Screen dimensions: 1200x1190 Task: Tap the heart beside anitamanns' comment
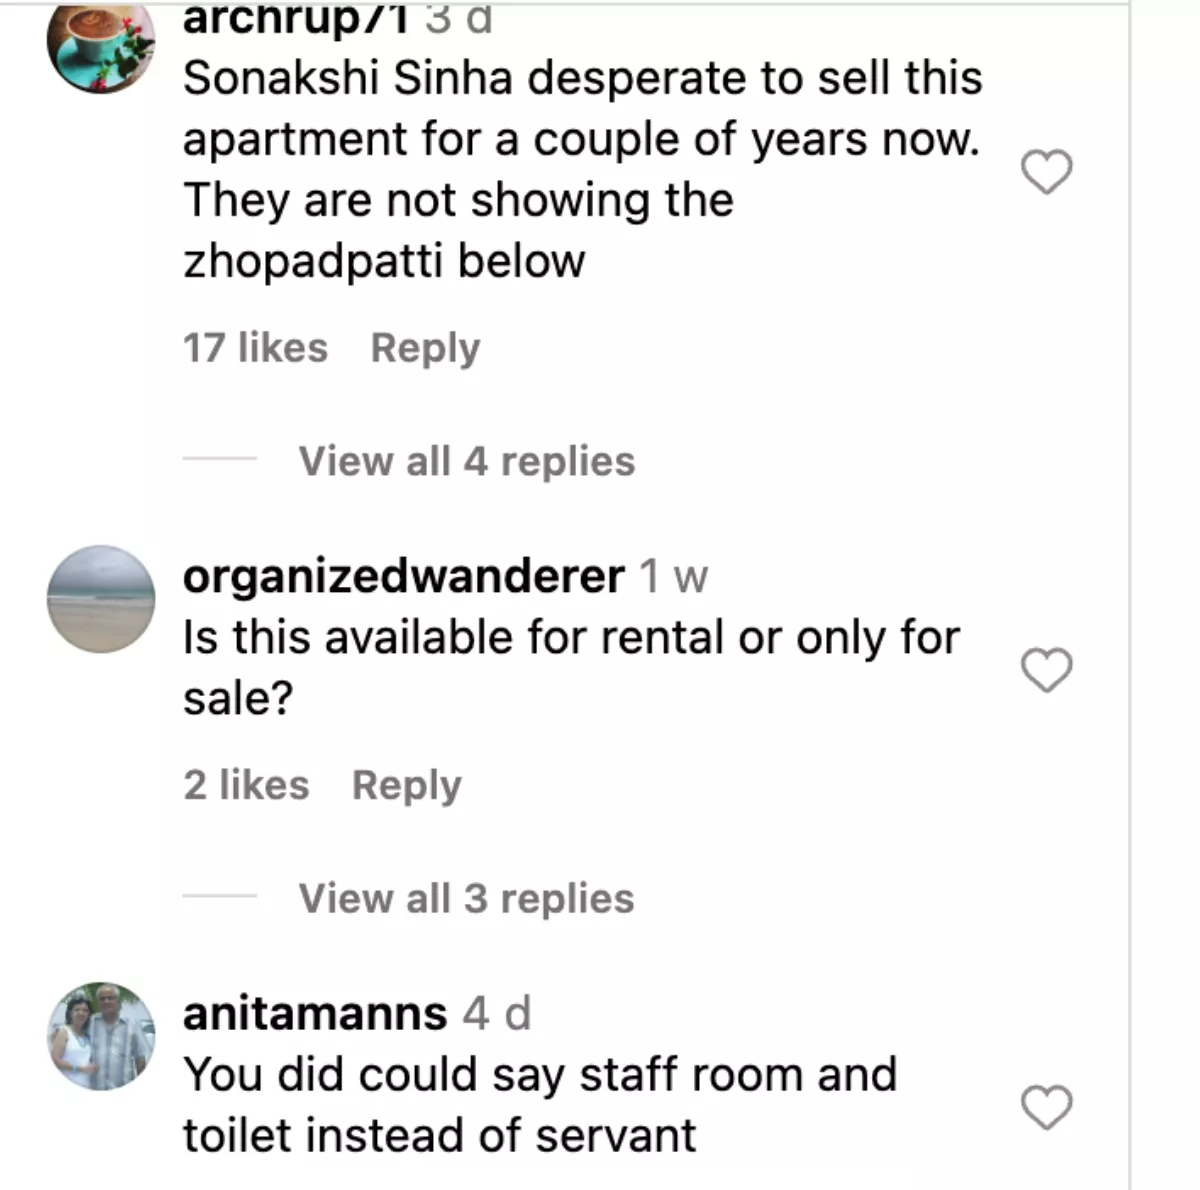point(1046,1107)
